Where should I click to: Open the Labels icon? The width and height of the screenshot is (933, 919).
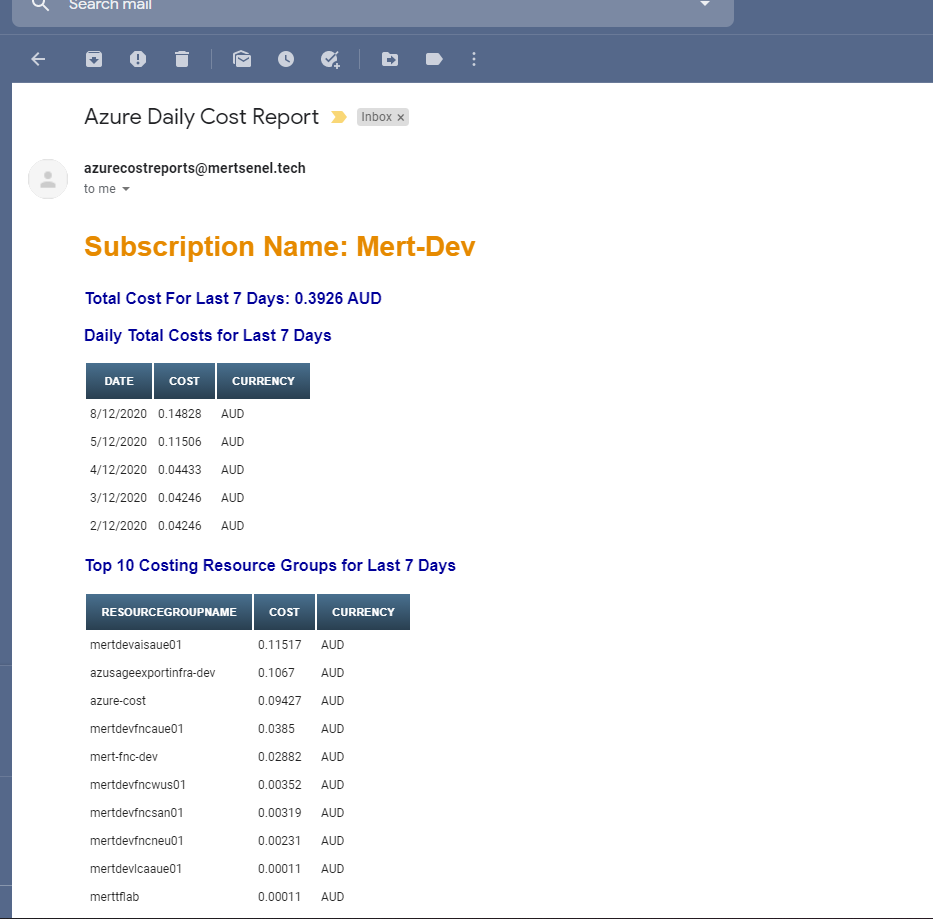434,59
